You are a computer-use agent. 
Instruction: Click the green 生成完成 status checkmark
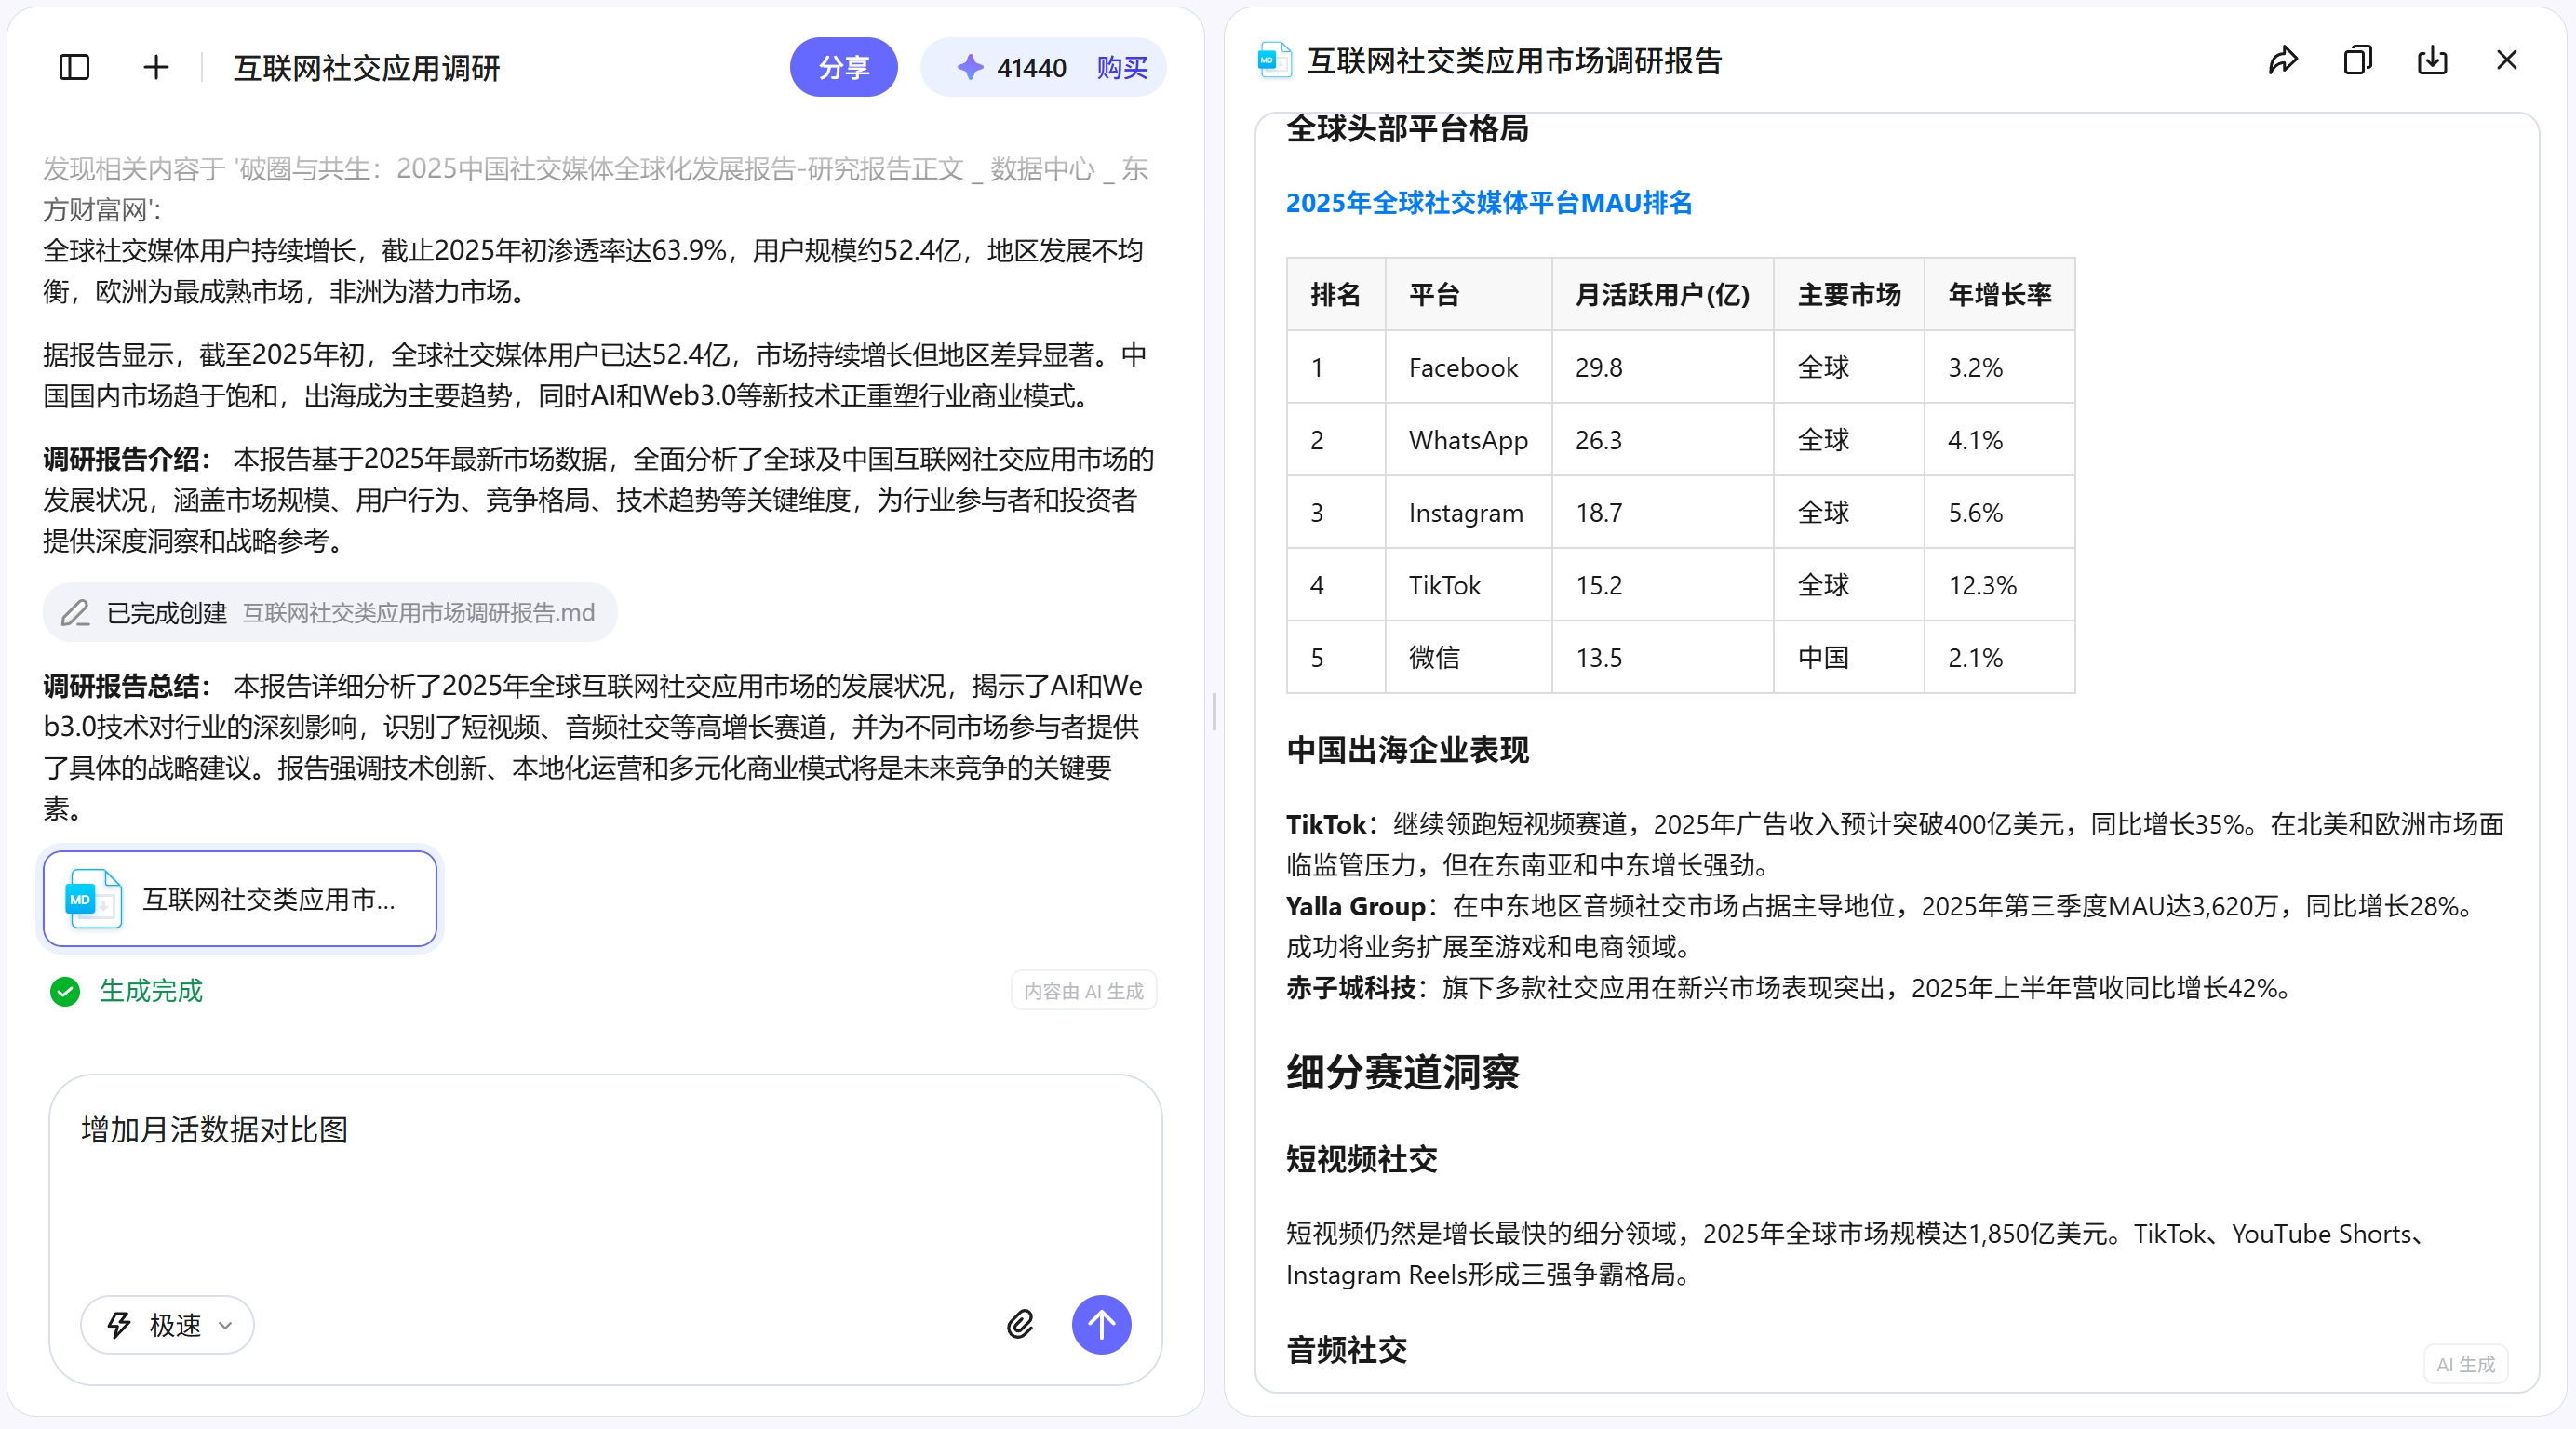pos(65,991)
